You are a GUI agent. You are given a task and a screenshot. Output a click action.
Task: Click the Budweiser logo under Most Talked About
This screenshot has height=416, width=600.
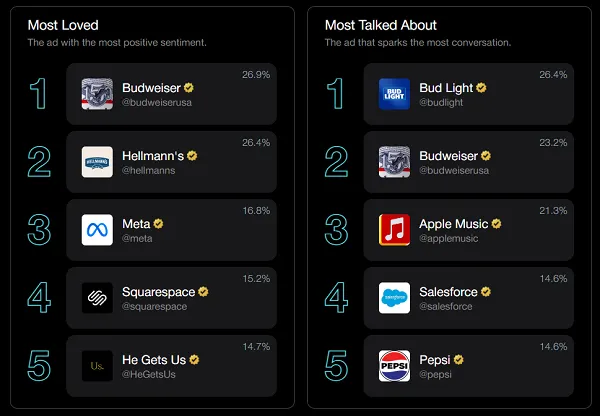pos(394,162)
